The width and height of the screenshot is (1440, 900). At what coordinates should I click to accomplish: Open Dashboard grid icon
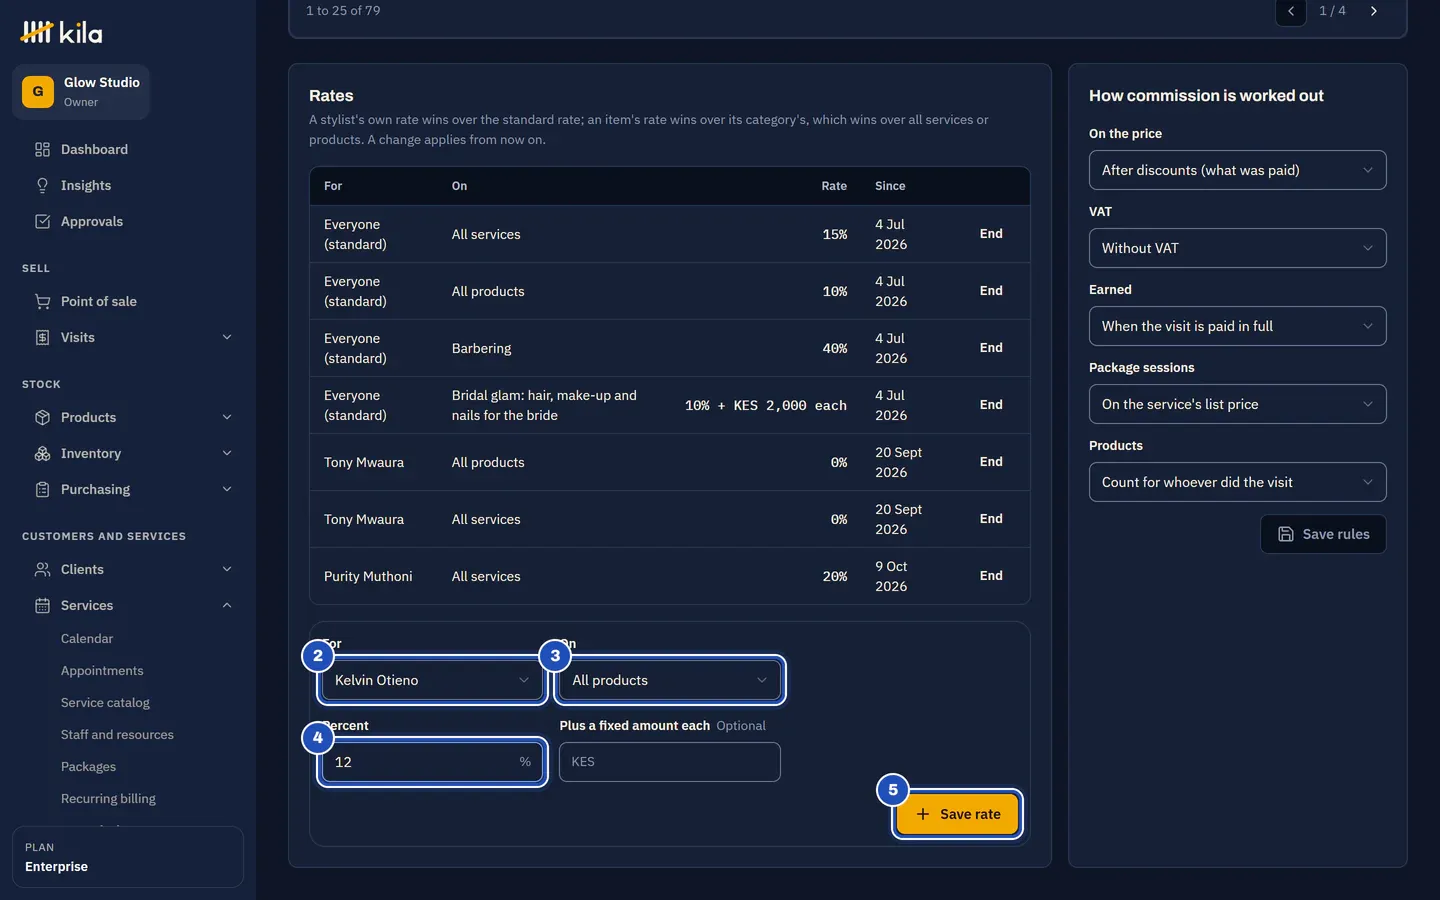point(42,149)
